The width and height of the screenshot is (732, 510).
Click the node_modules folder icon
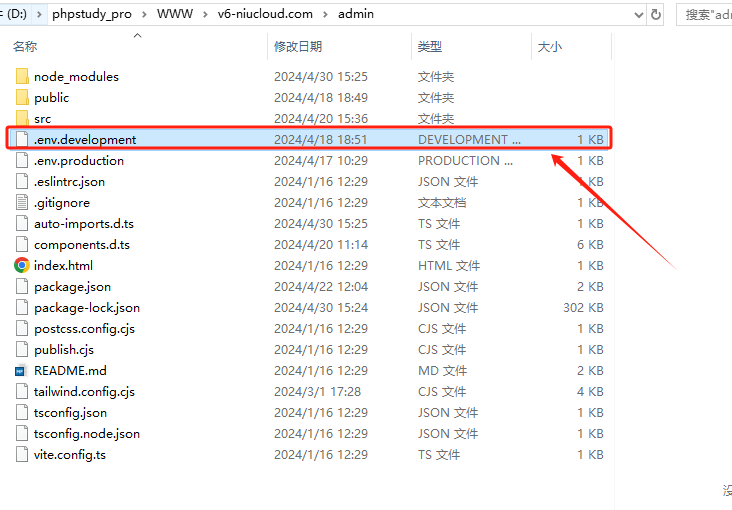coord(22,76)
